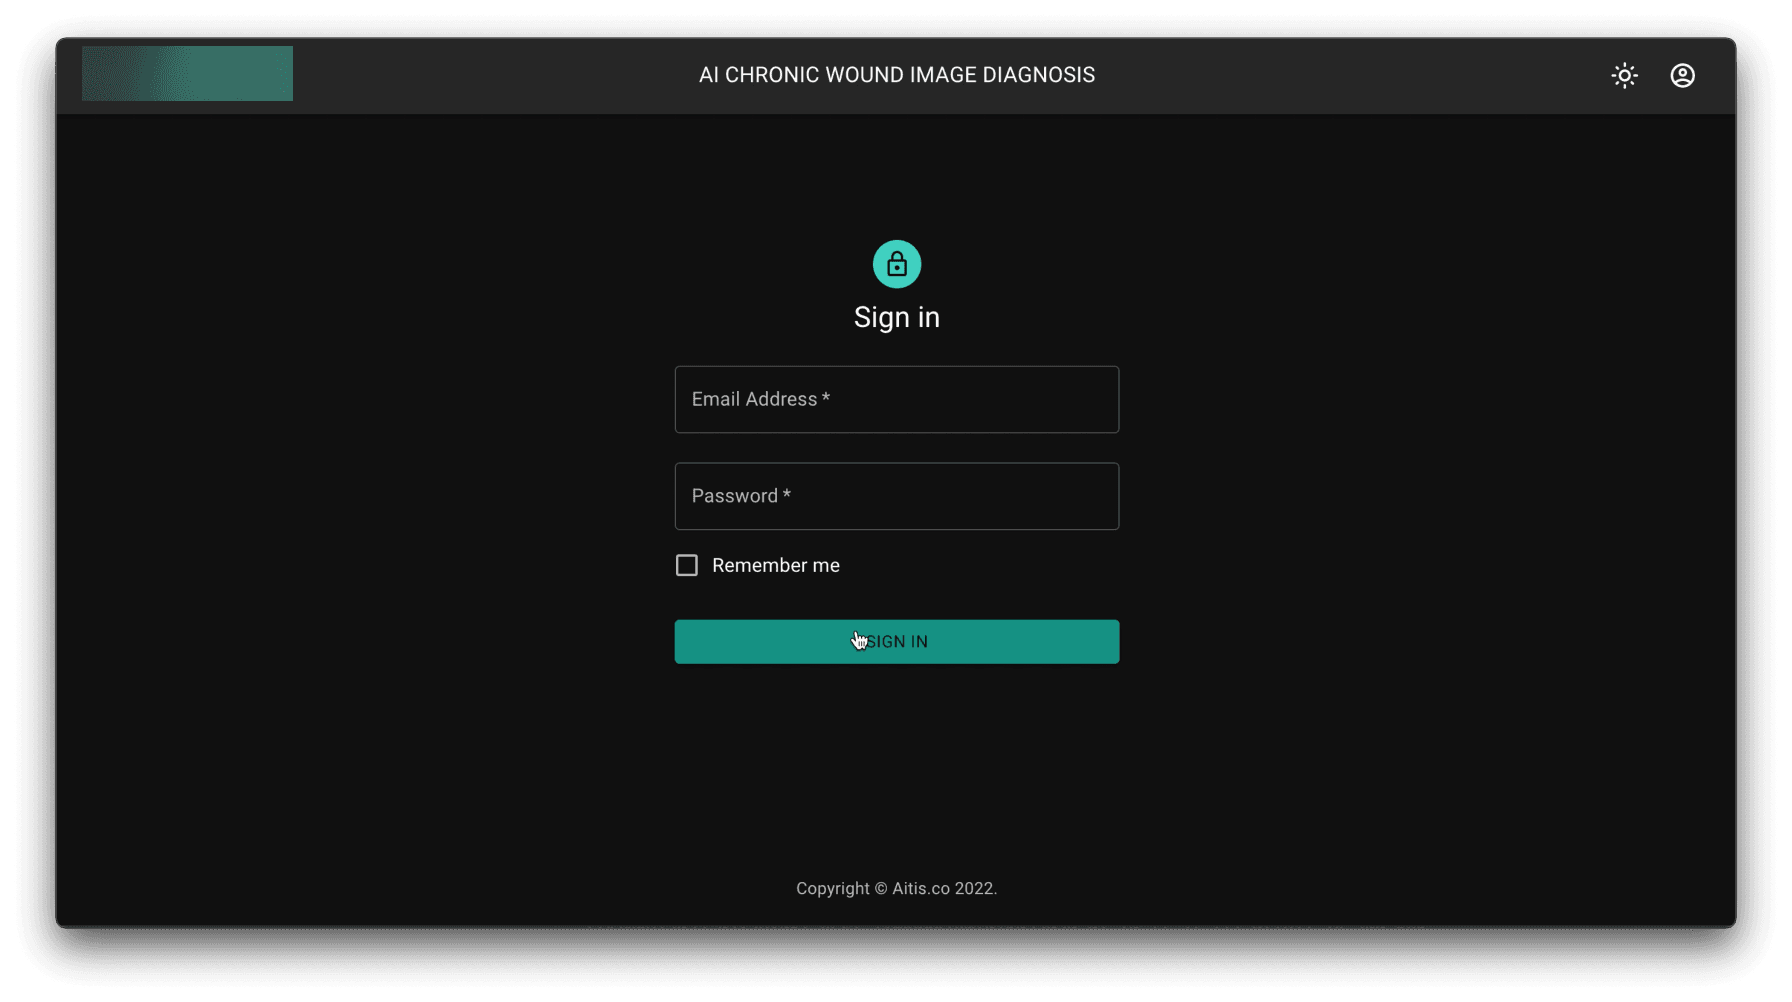Click the lock symbol above Sign in

pos(896,264)
